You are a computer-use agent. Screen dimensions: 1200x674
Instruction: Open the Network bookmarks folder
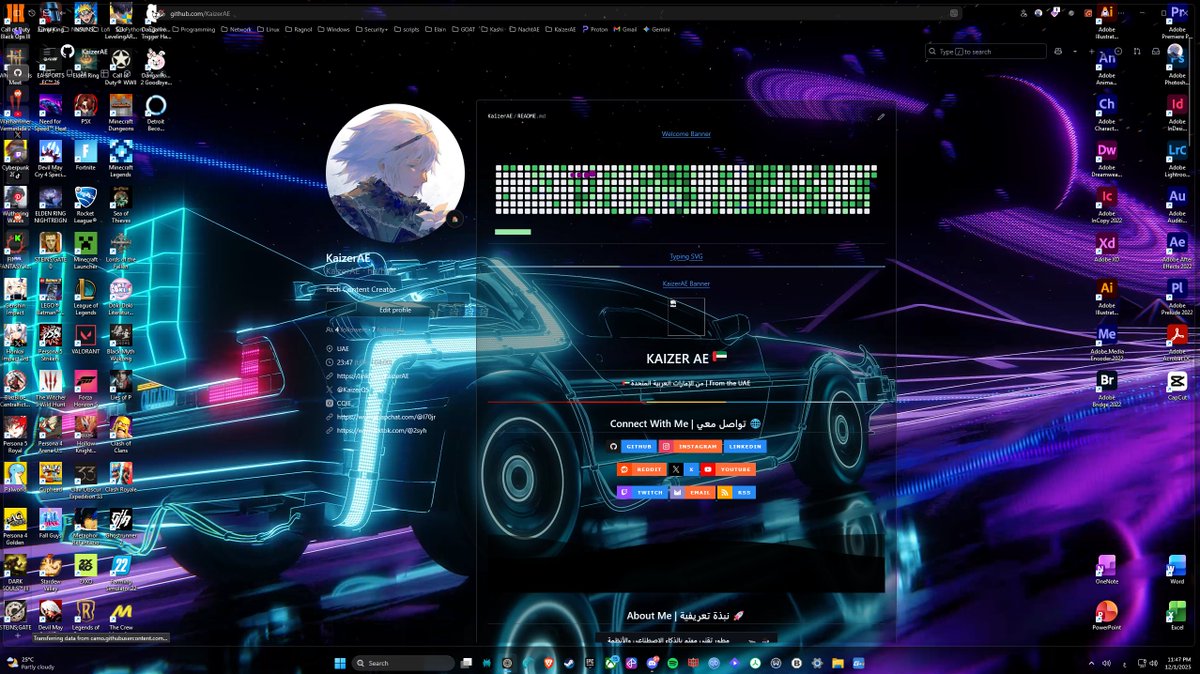(237, 29)
